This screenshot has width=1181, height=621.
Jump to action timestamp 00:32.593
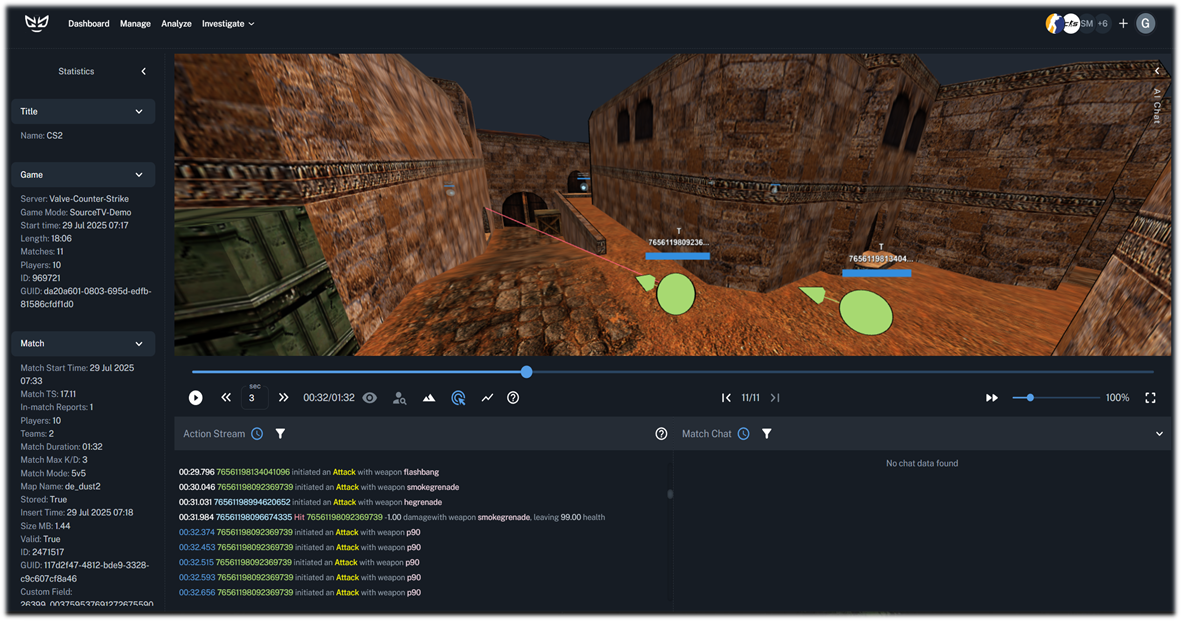click(x=197, y=578)
